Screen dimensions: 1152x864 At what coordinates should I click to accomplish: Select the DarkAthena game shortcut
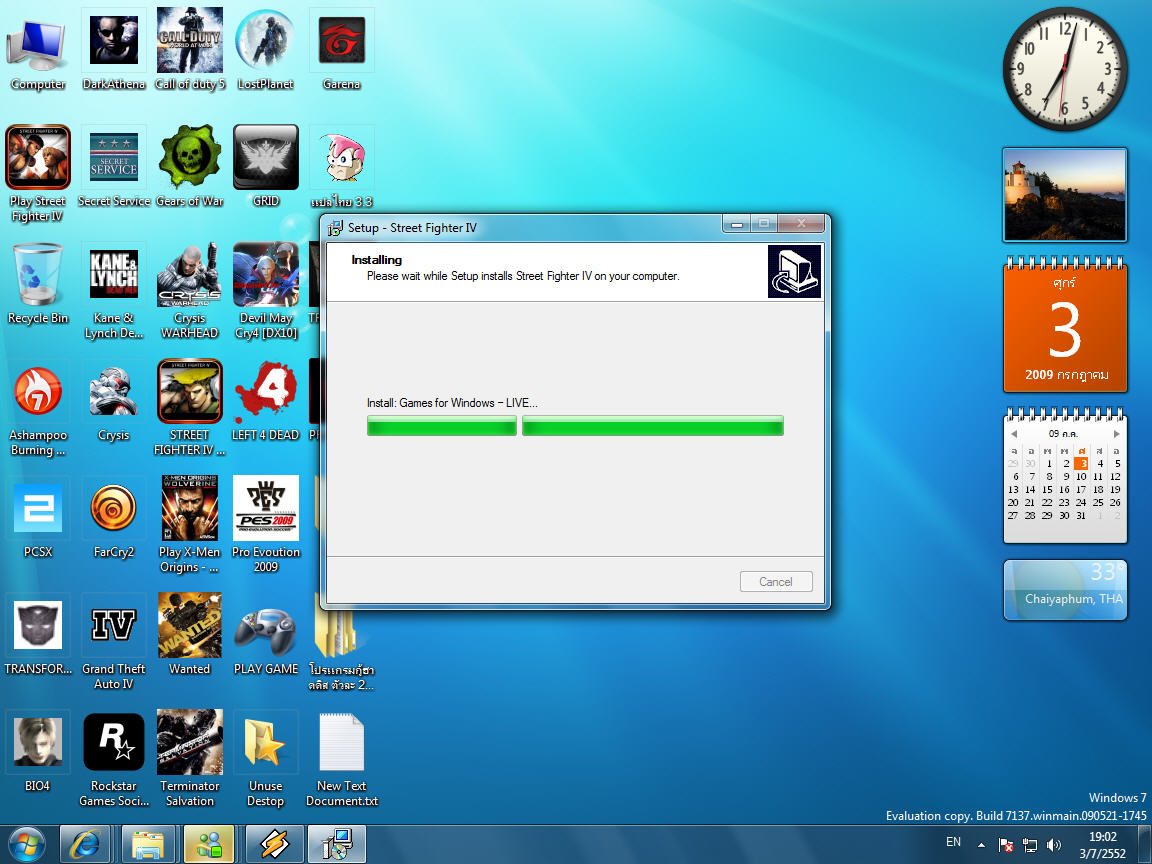(114, 50)
